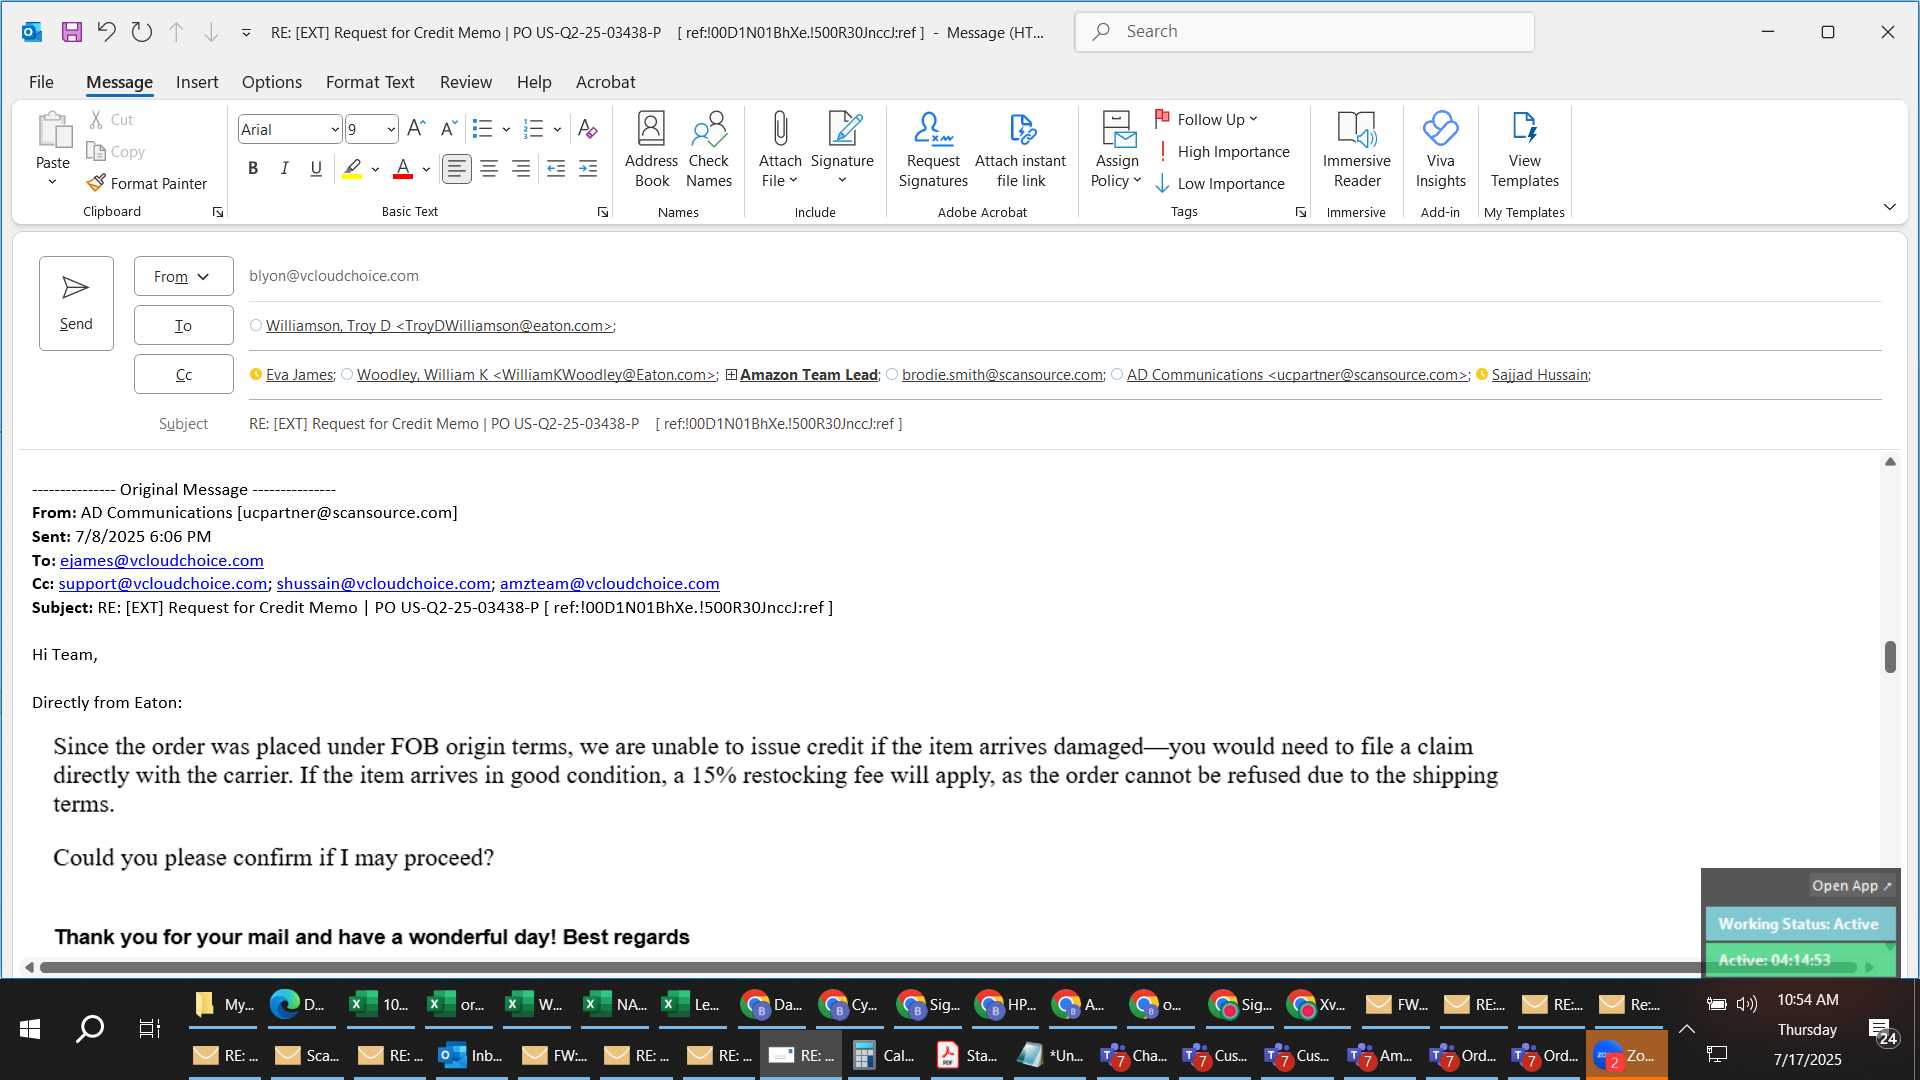Open Follow Up dropdown menu
Image resolution: width=1920 pixels, height=1080 pixels.
[x=1208, y=119]
